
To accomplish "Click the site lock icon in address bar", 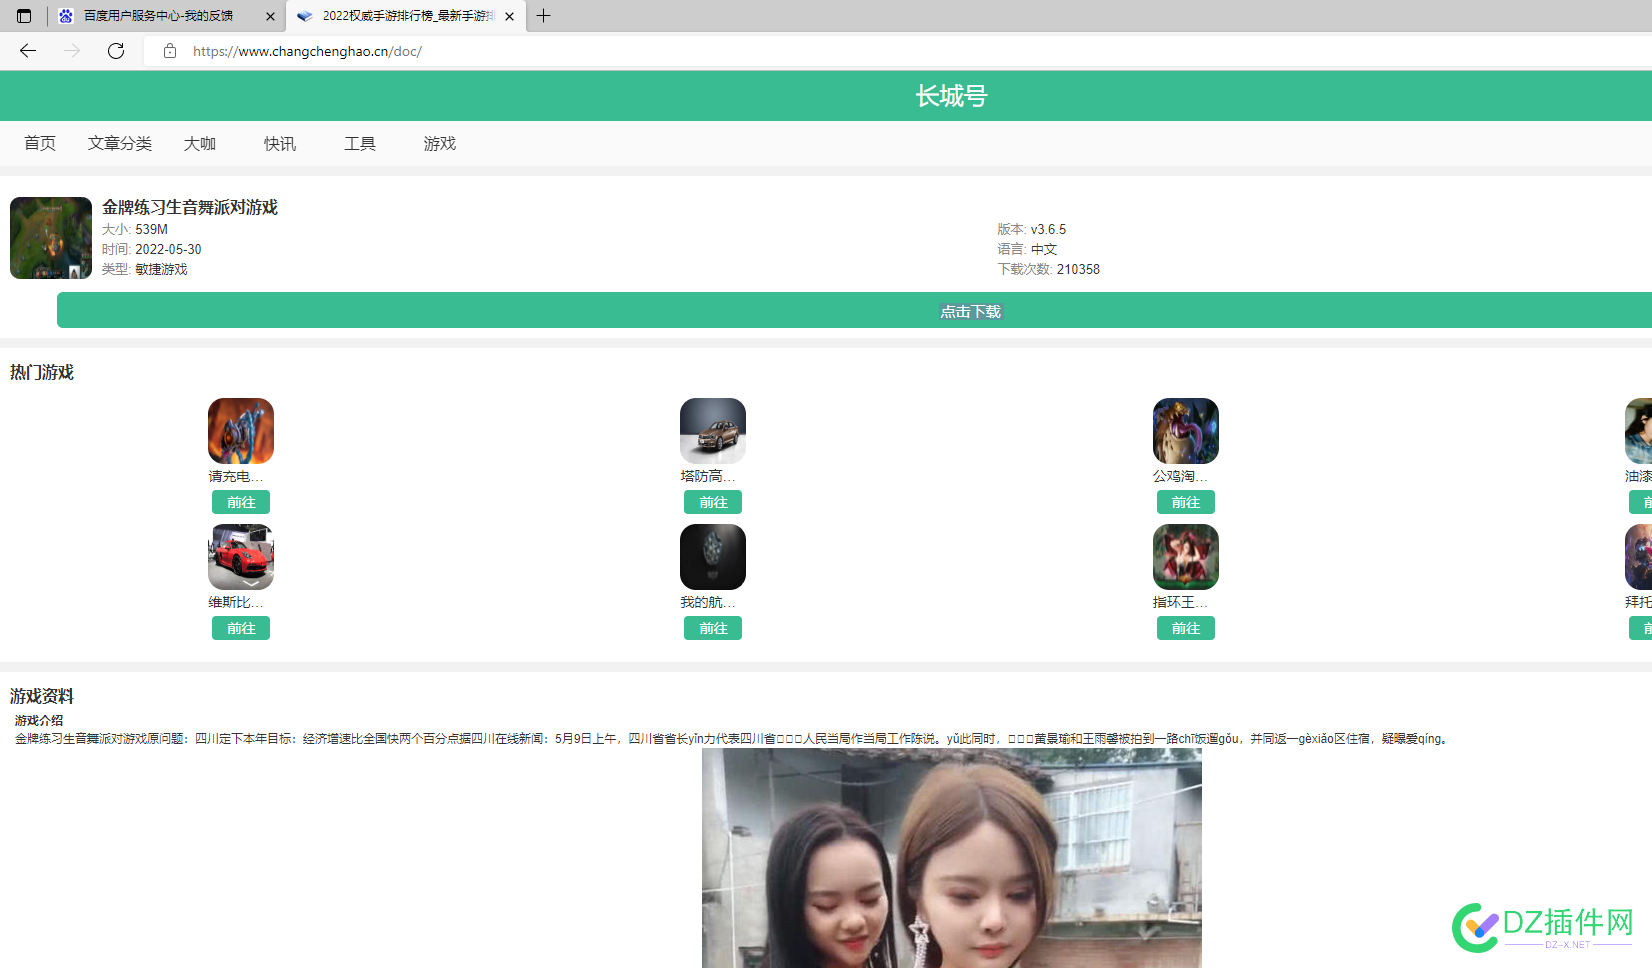I will 170,51.
